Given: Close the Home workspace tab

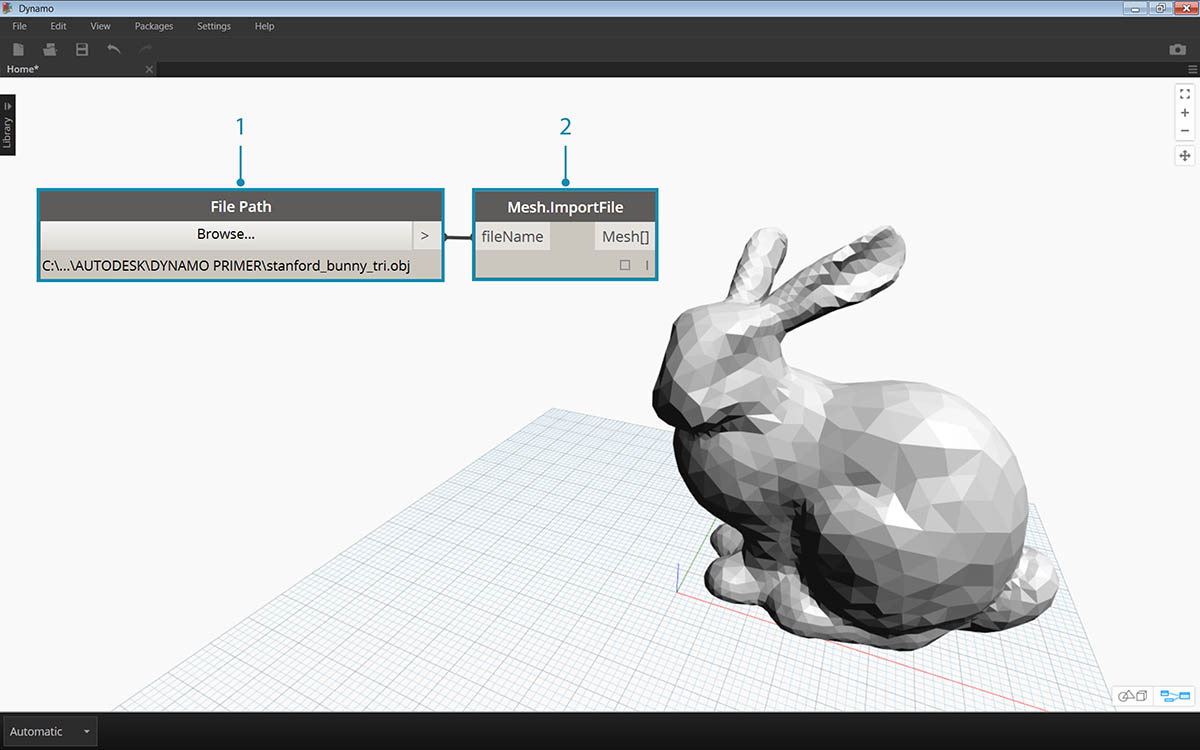Looking at the screenshot, I should click(x=150, y=70).
